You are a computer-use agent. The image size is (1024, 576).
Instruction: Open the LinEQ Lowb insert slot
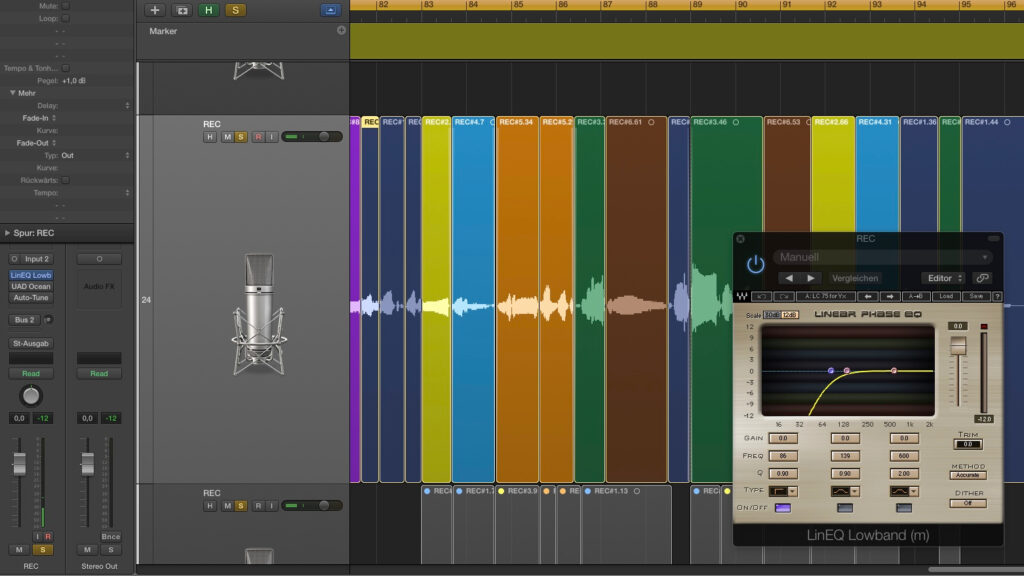click(x=31, y=276)
